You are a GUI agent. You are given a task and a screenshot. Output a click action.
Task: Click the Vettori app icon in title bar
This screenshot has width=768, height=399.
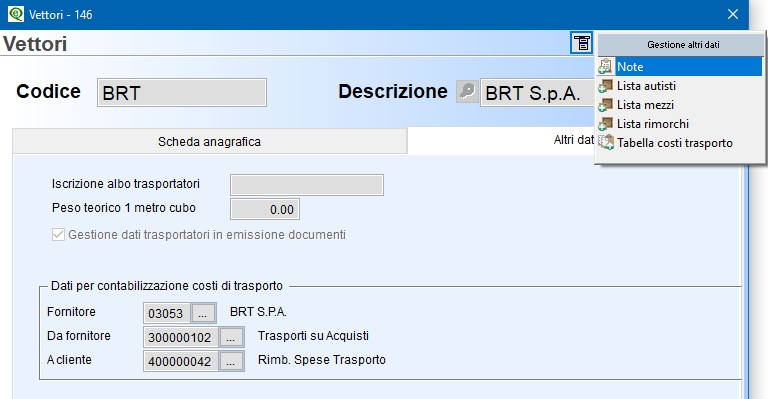click(16, 14)
